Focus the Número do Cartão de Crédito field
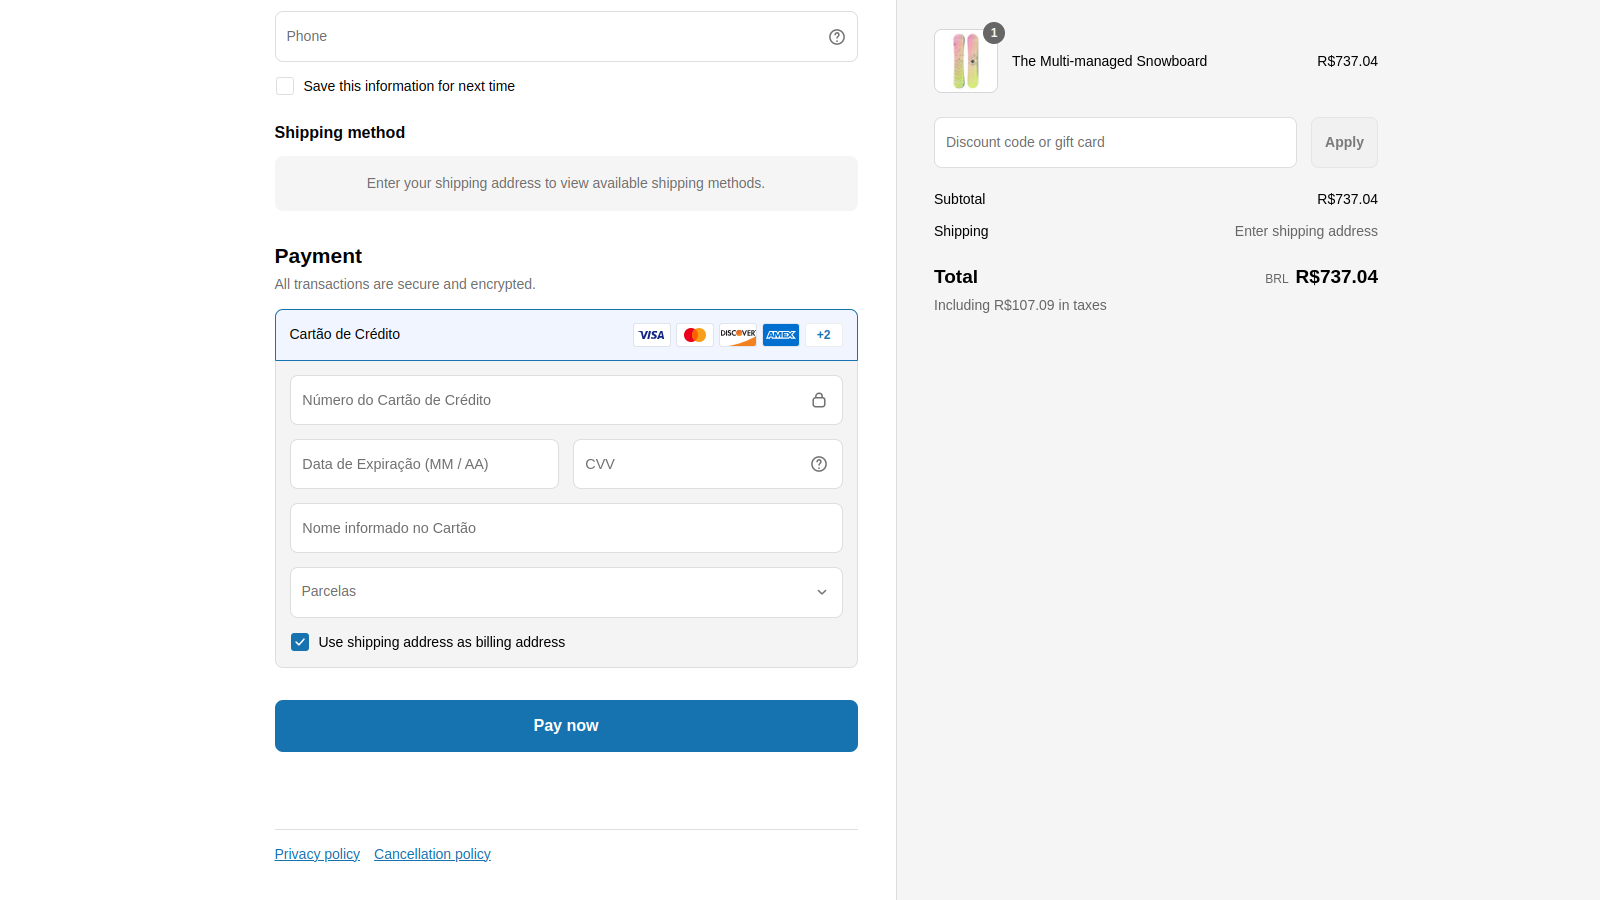The width and height of the screenshot is (1600, 900). 566,400
